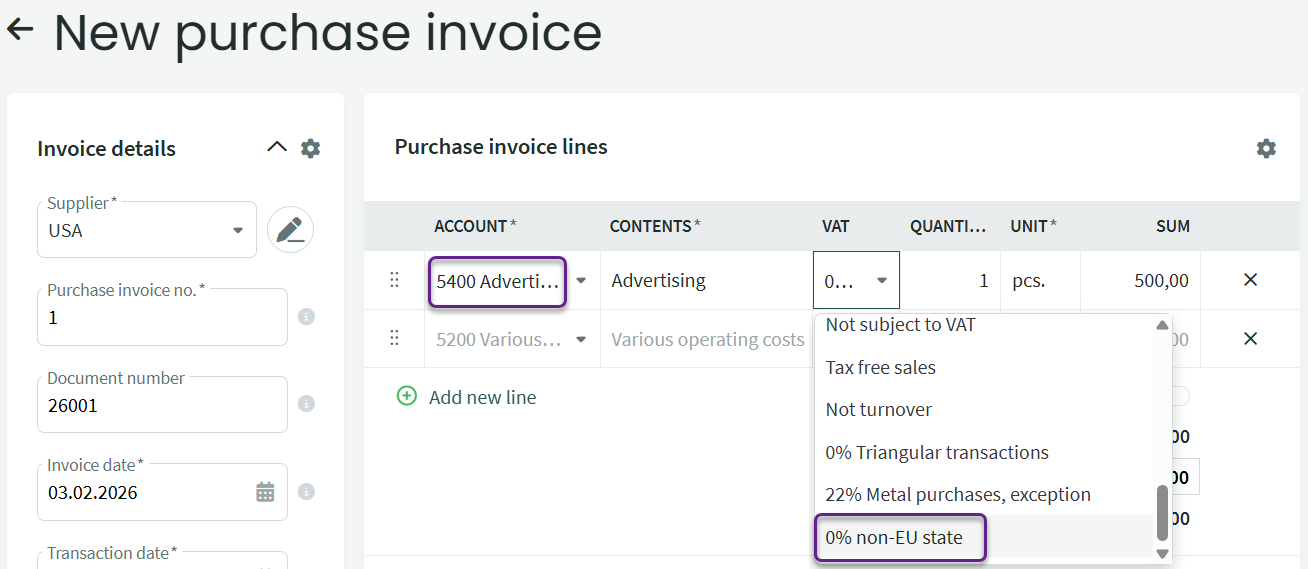The image size is (1308, 569).
Task: Remove the Advertising invoice line
Action: [x=1250, y=280]
